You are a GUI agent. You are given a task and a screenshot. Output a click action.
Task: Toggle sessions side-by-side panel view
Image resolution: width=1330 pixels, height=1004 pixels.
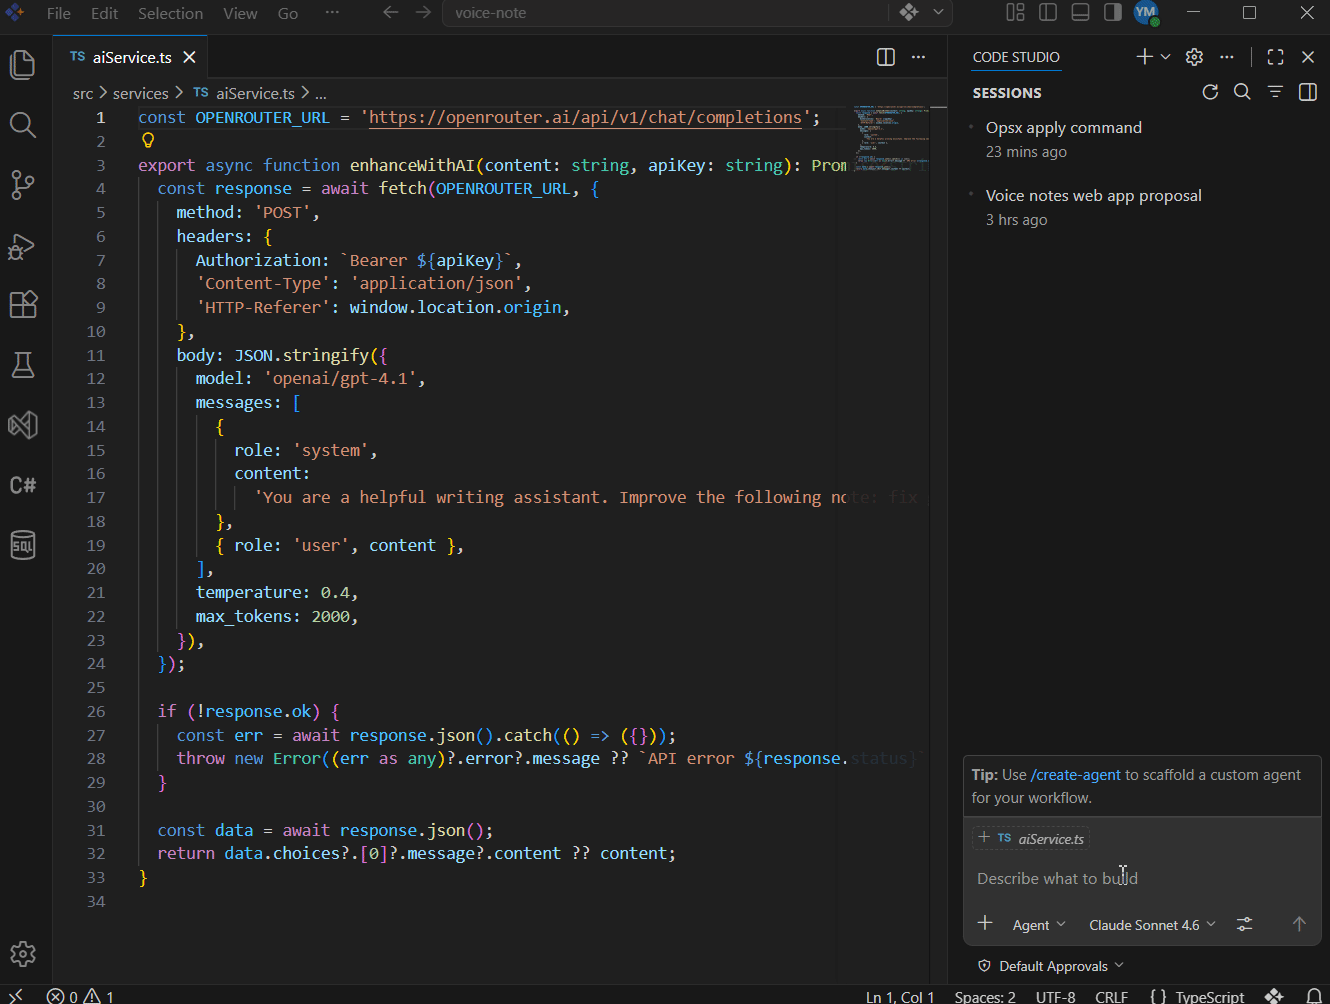tap(1307, 92)
